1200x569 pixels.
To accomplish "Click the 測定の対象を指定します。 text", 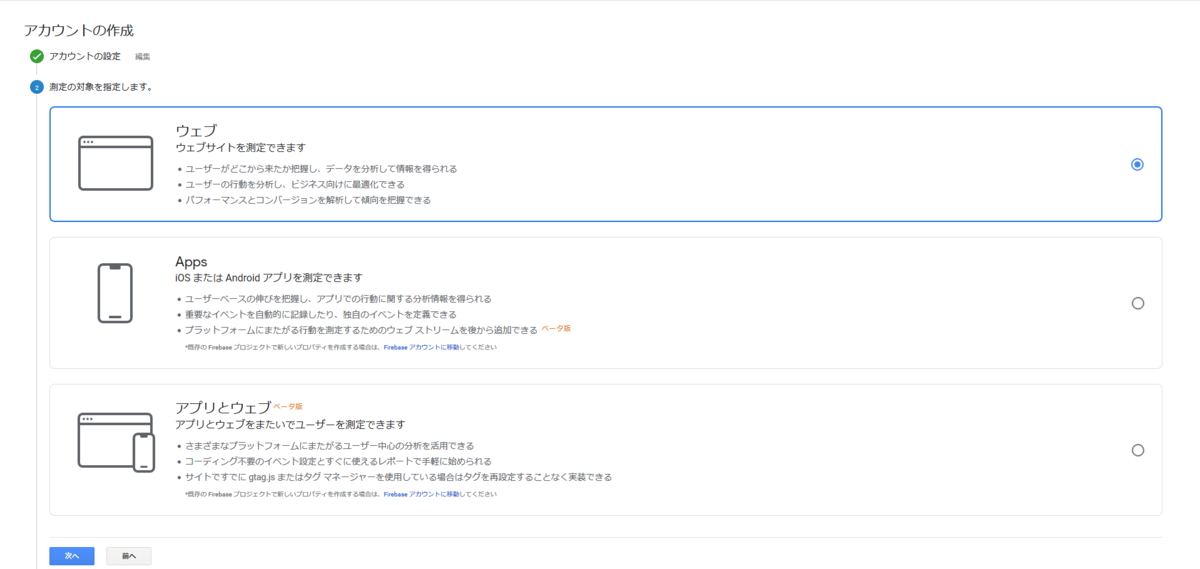I will 101,87.
